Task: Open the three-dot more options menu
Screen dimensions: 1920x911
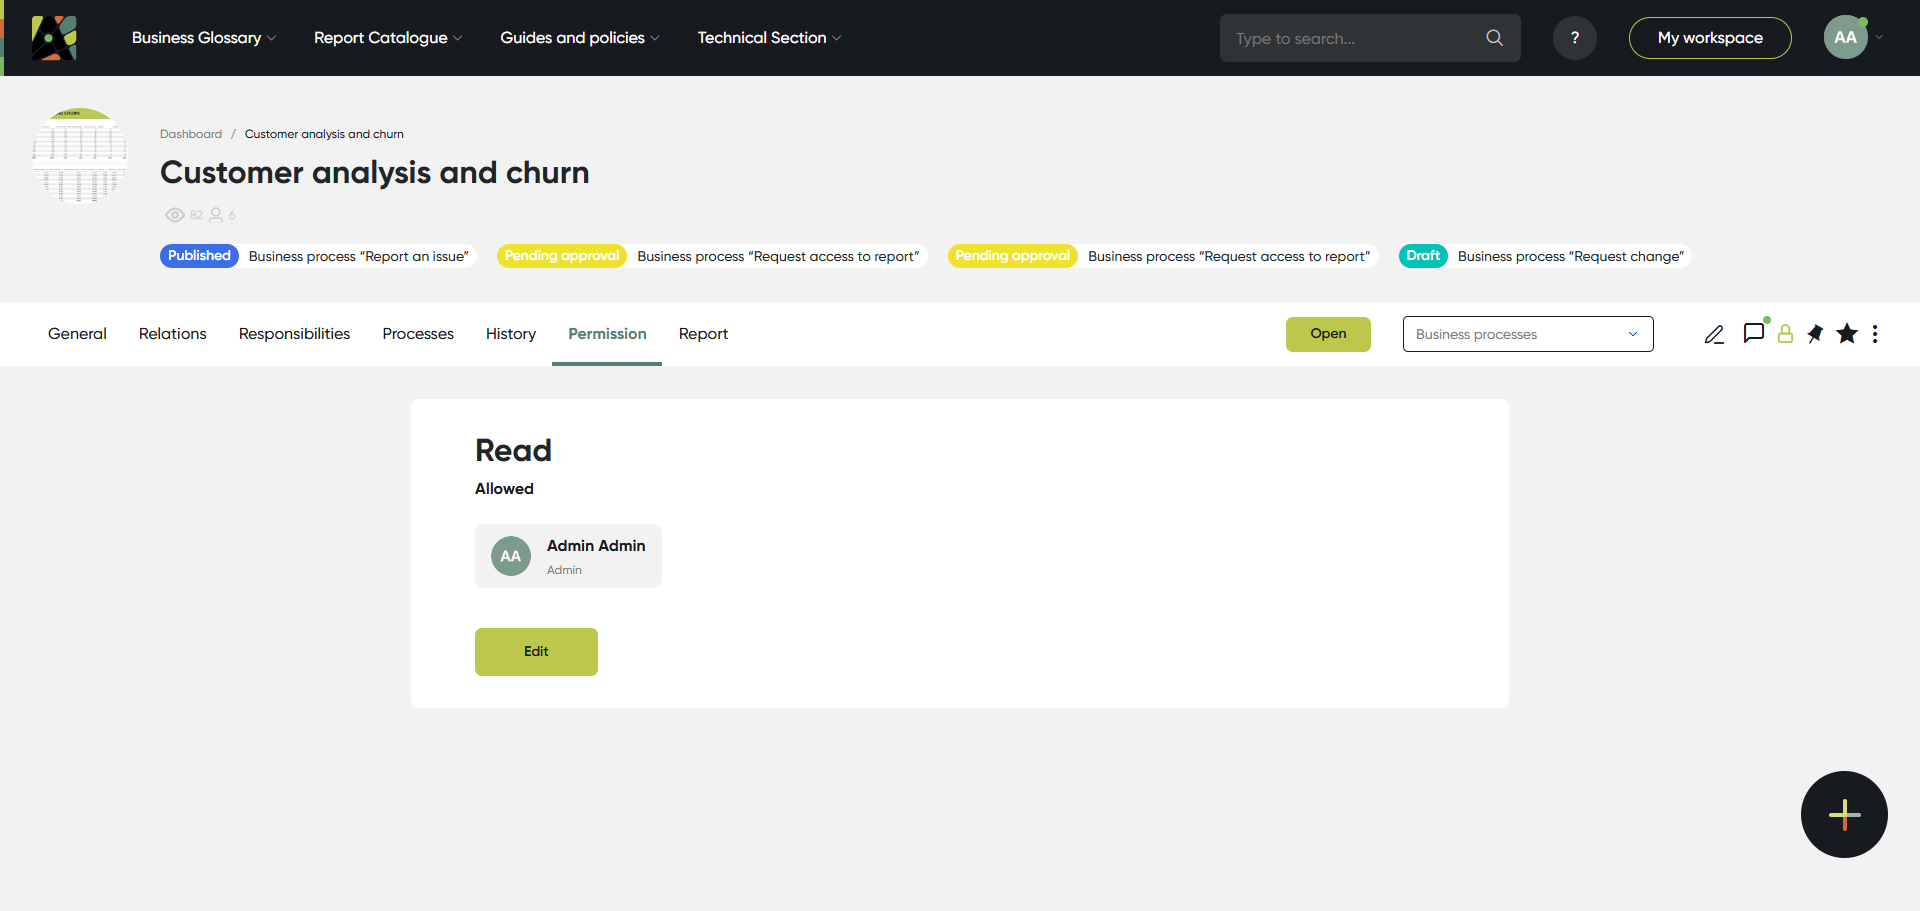Action: (x=1875, y=334)
